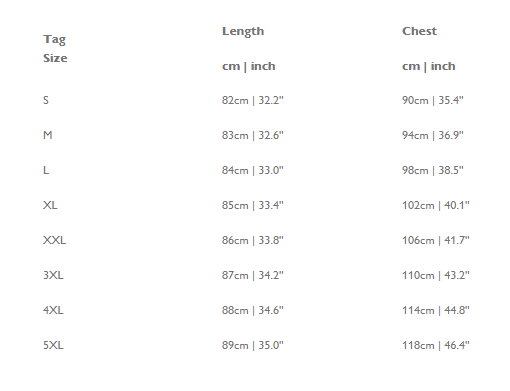
Task: Click the 84cm | 33.0" length value
Action: pyautogui.click(x=253, y=170)
